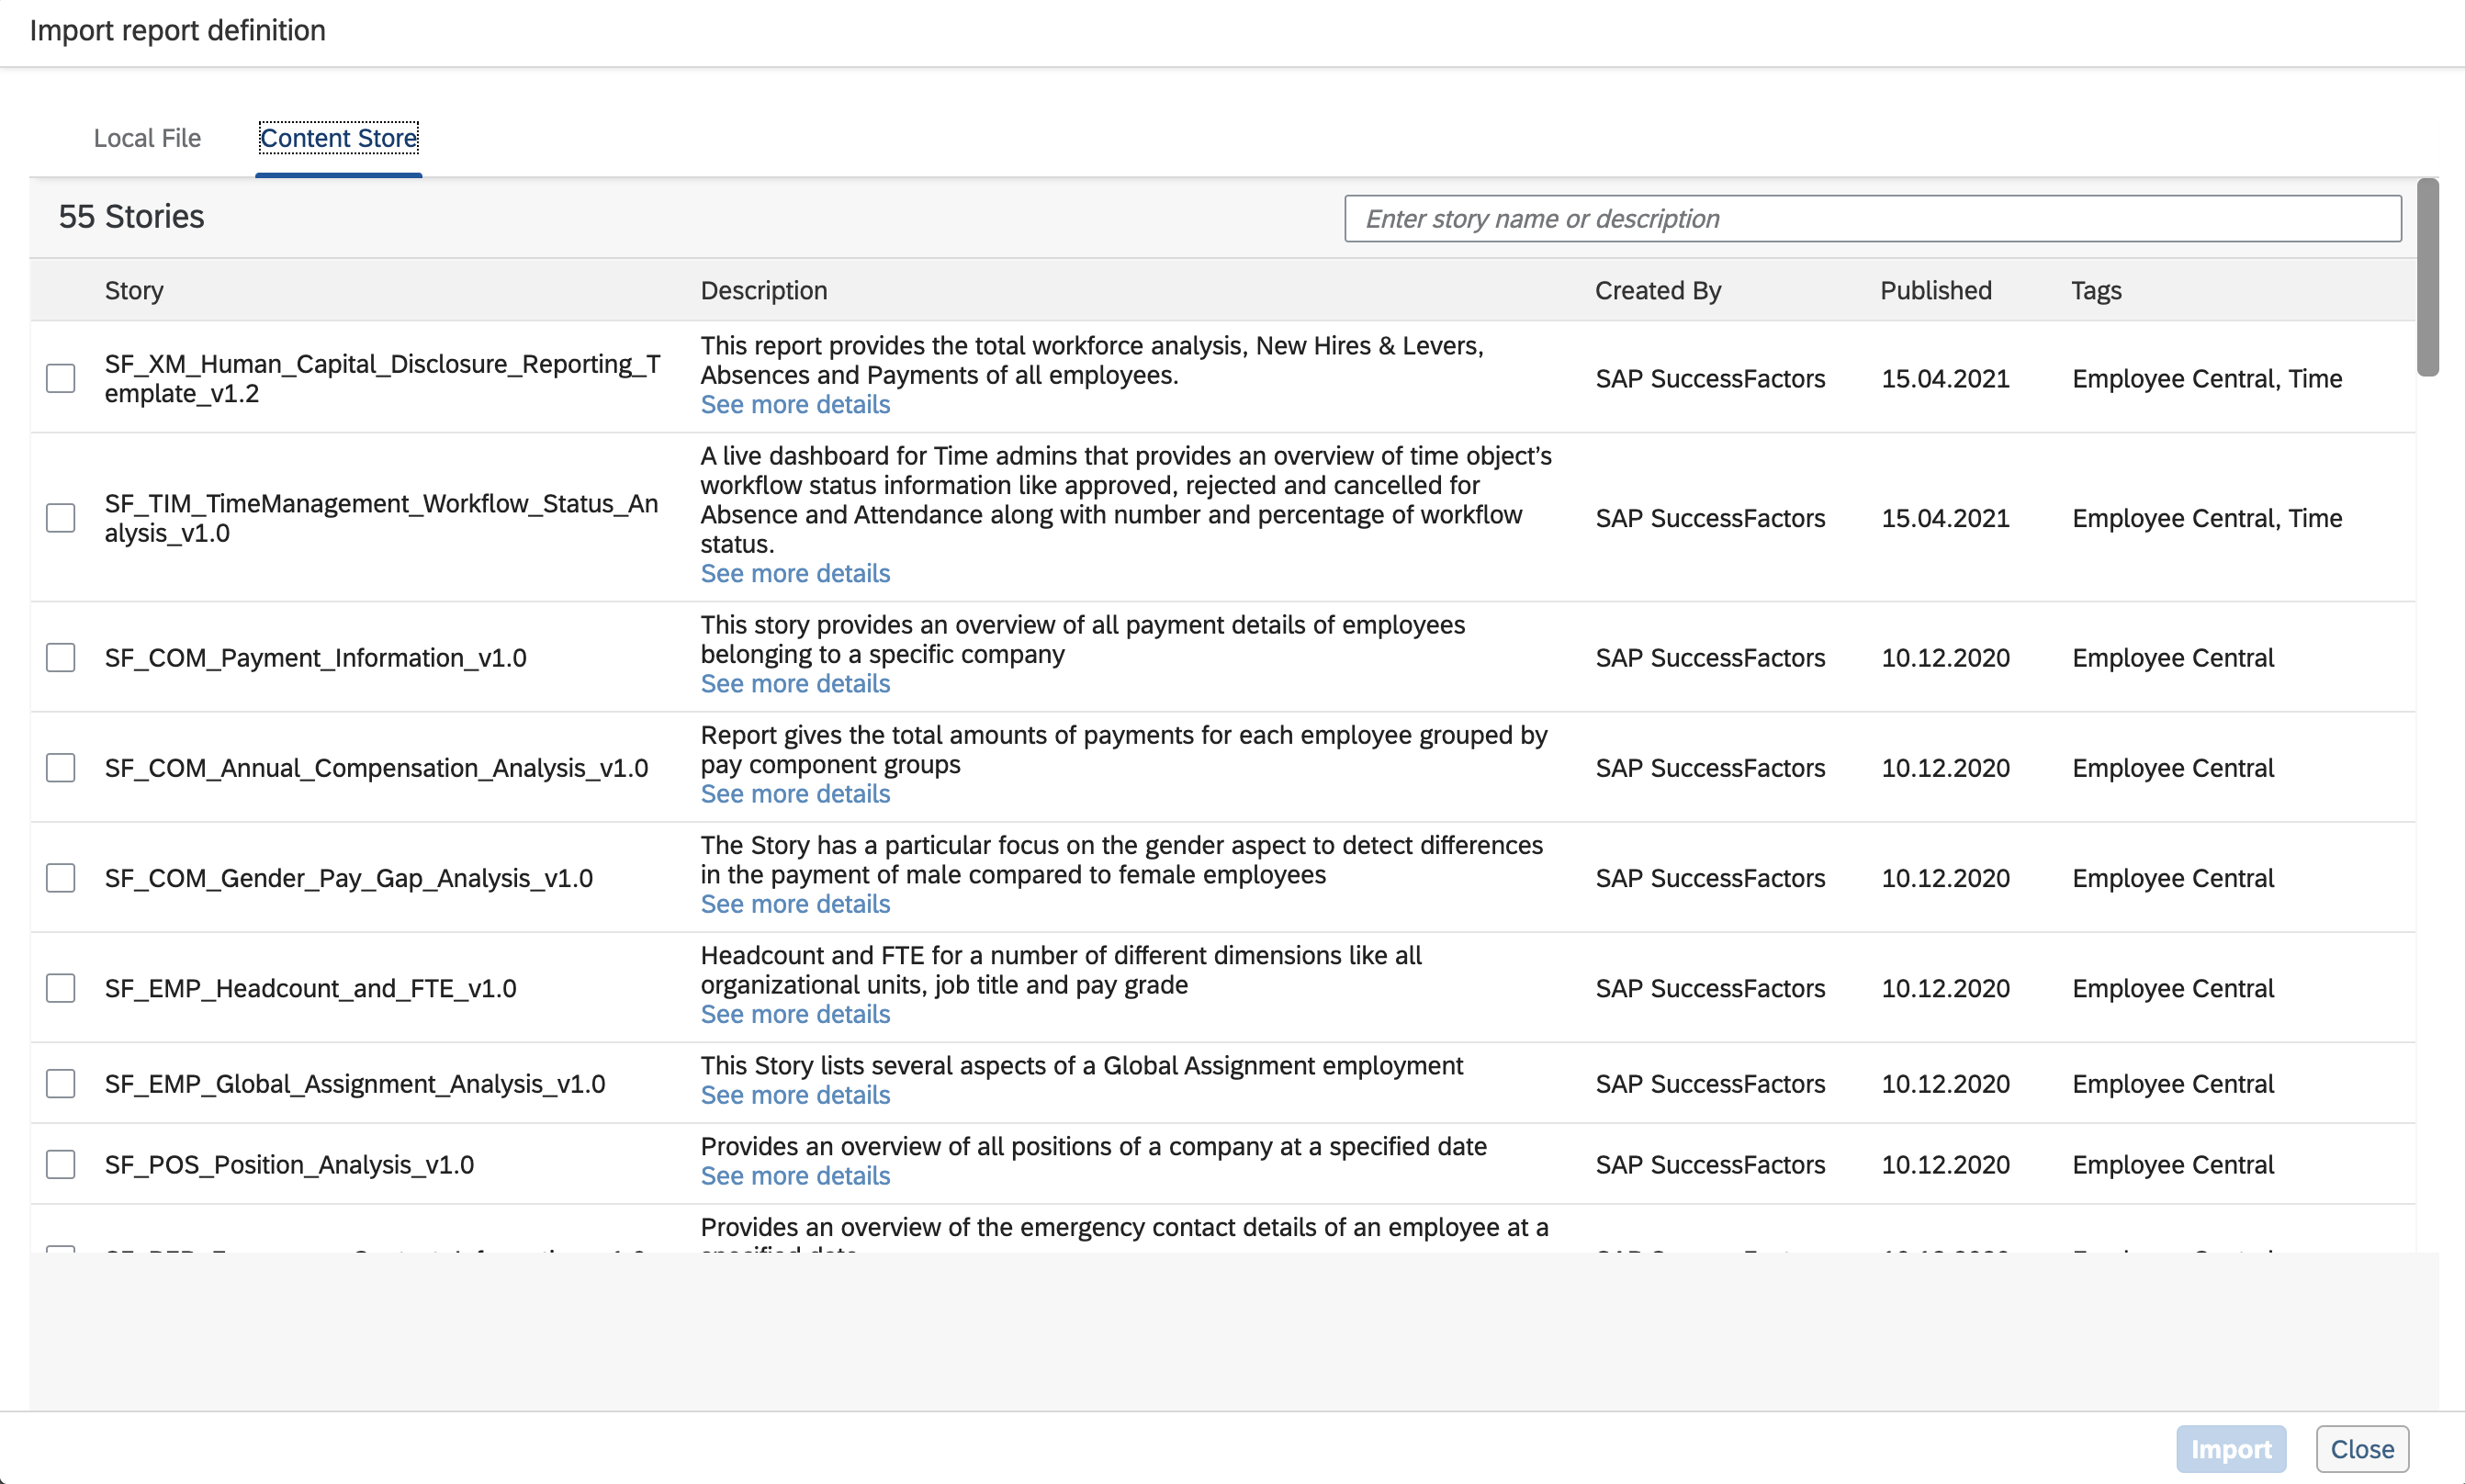Image resolution: width=2465 pixels, height=1484 pixels.
Task: Select the SF_POS_Position_Analysis_v1.0 checkbox
Action: click(61, 1165)
